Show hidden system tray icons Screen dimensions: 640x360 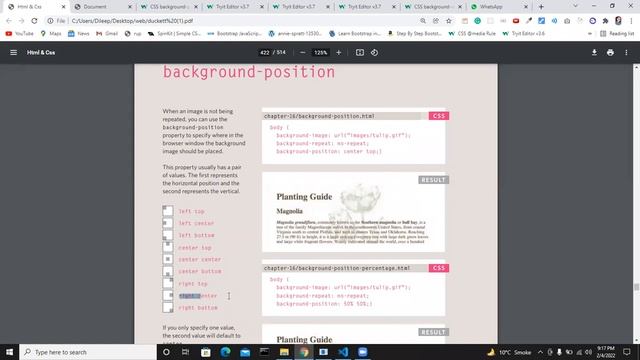click(540, 352)
